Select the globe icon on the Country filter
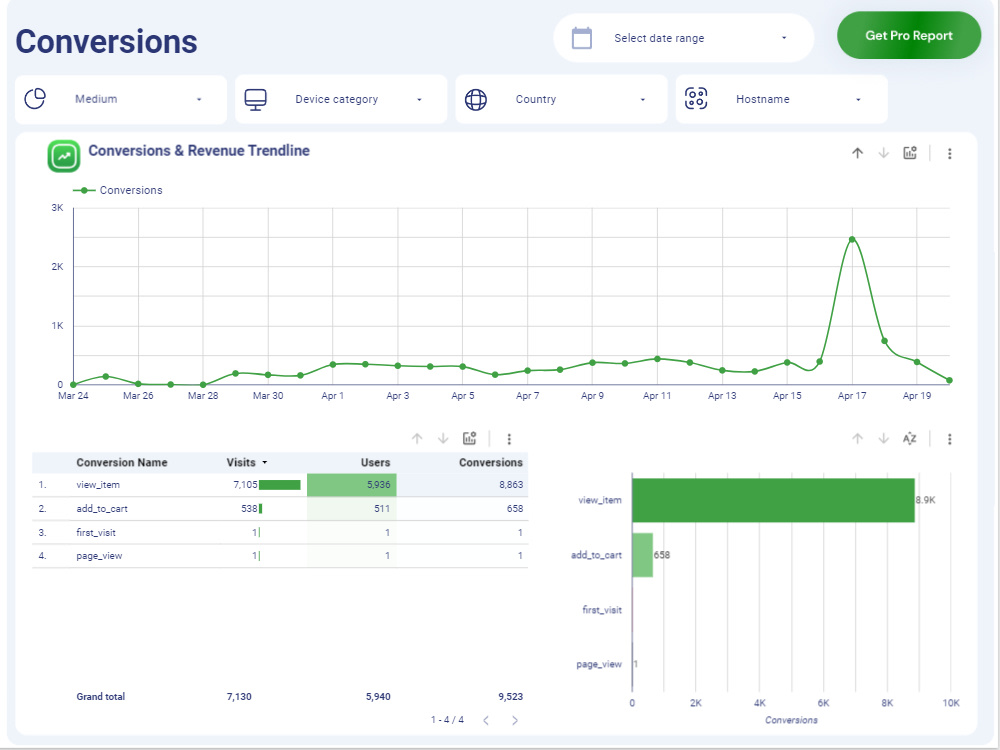Screen dimensions: 1000x750 [475, 99]
